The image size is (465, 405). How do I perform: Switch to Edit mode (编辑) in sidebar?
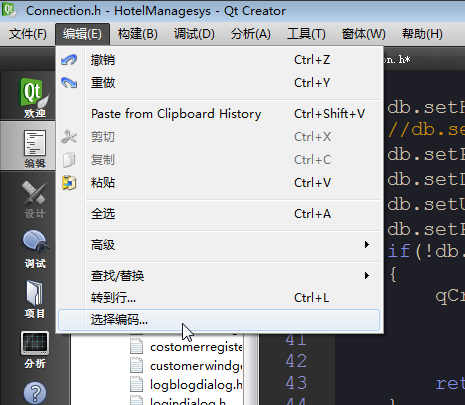coord(34,149)
